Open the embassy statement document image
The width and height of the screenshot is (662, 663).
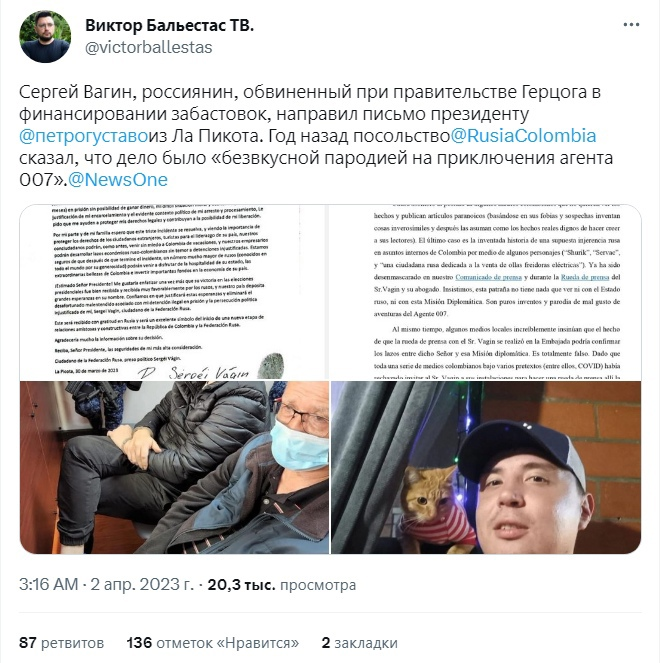486,292
